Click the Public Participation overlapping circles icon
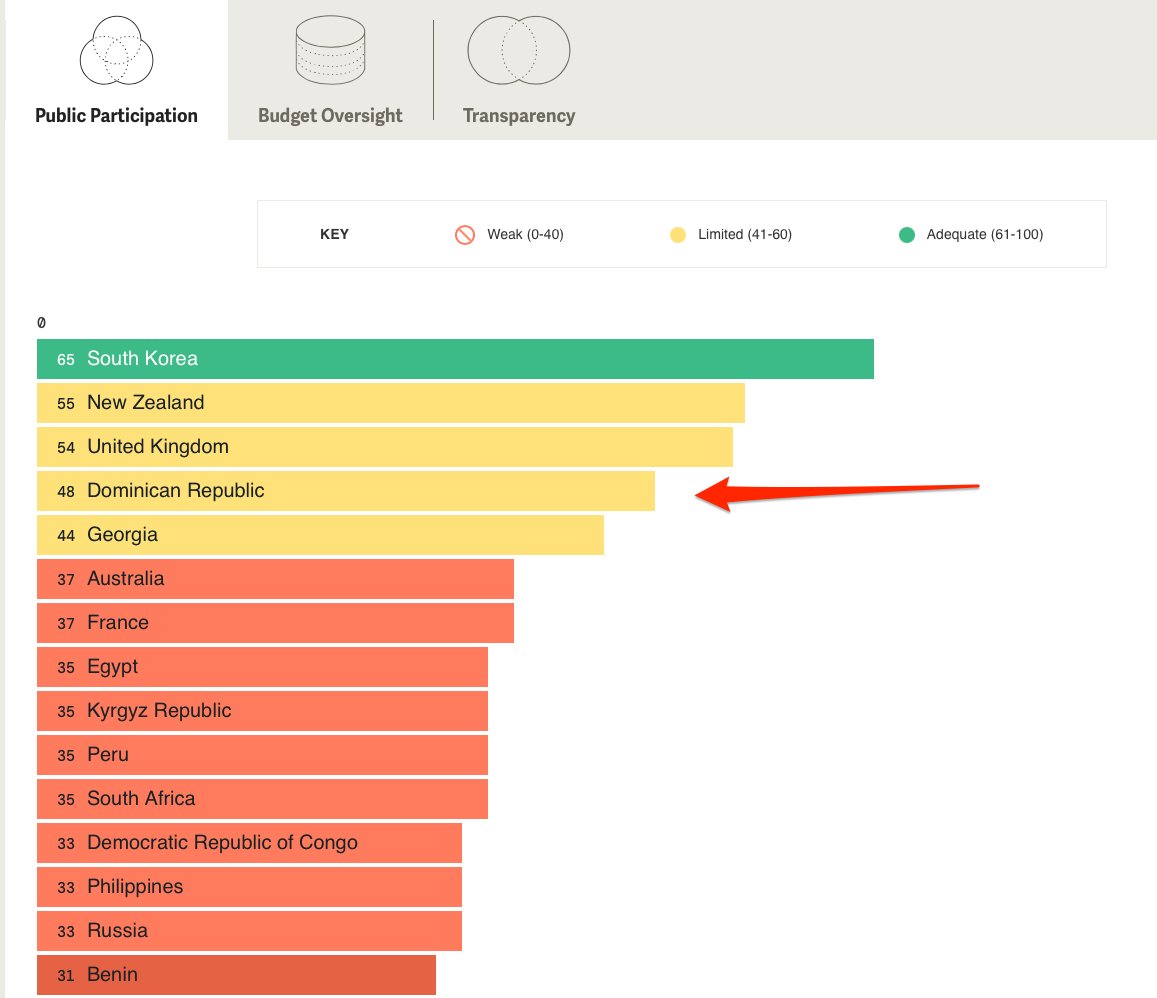The width and height of the screenshot is (1157, 998). coord(117,50)
